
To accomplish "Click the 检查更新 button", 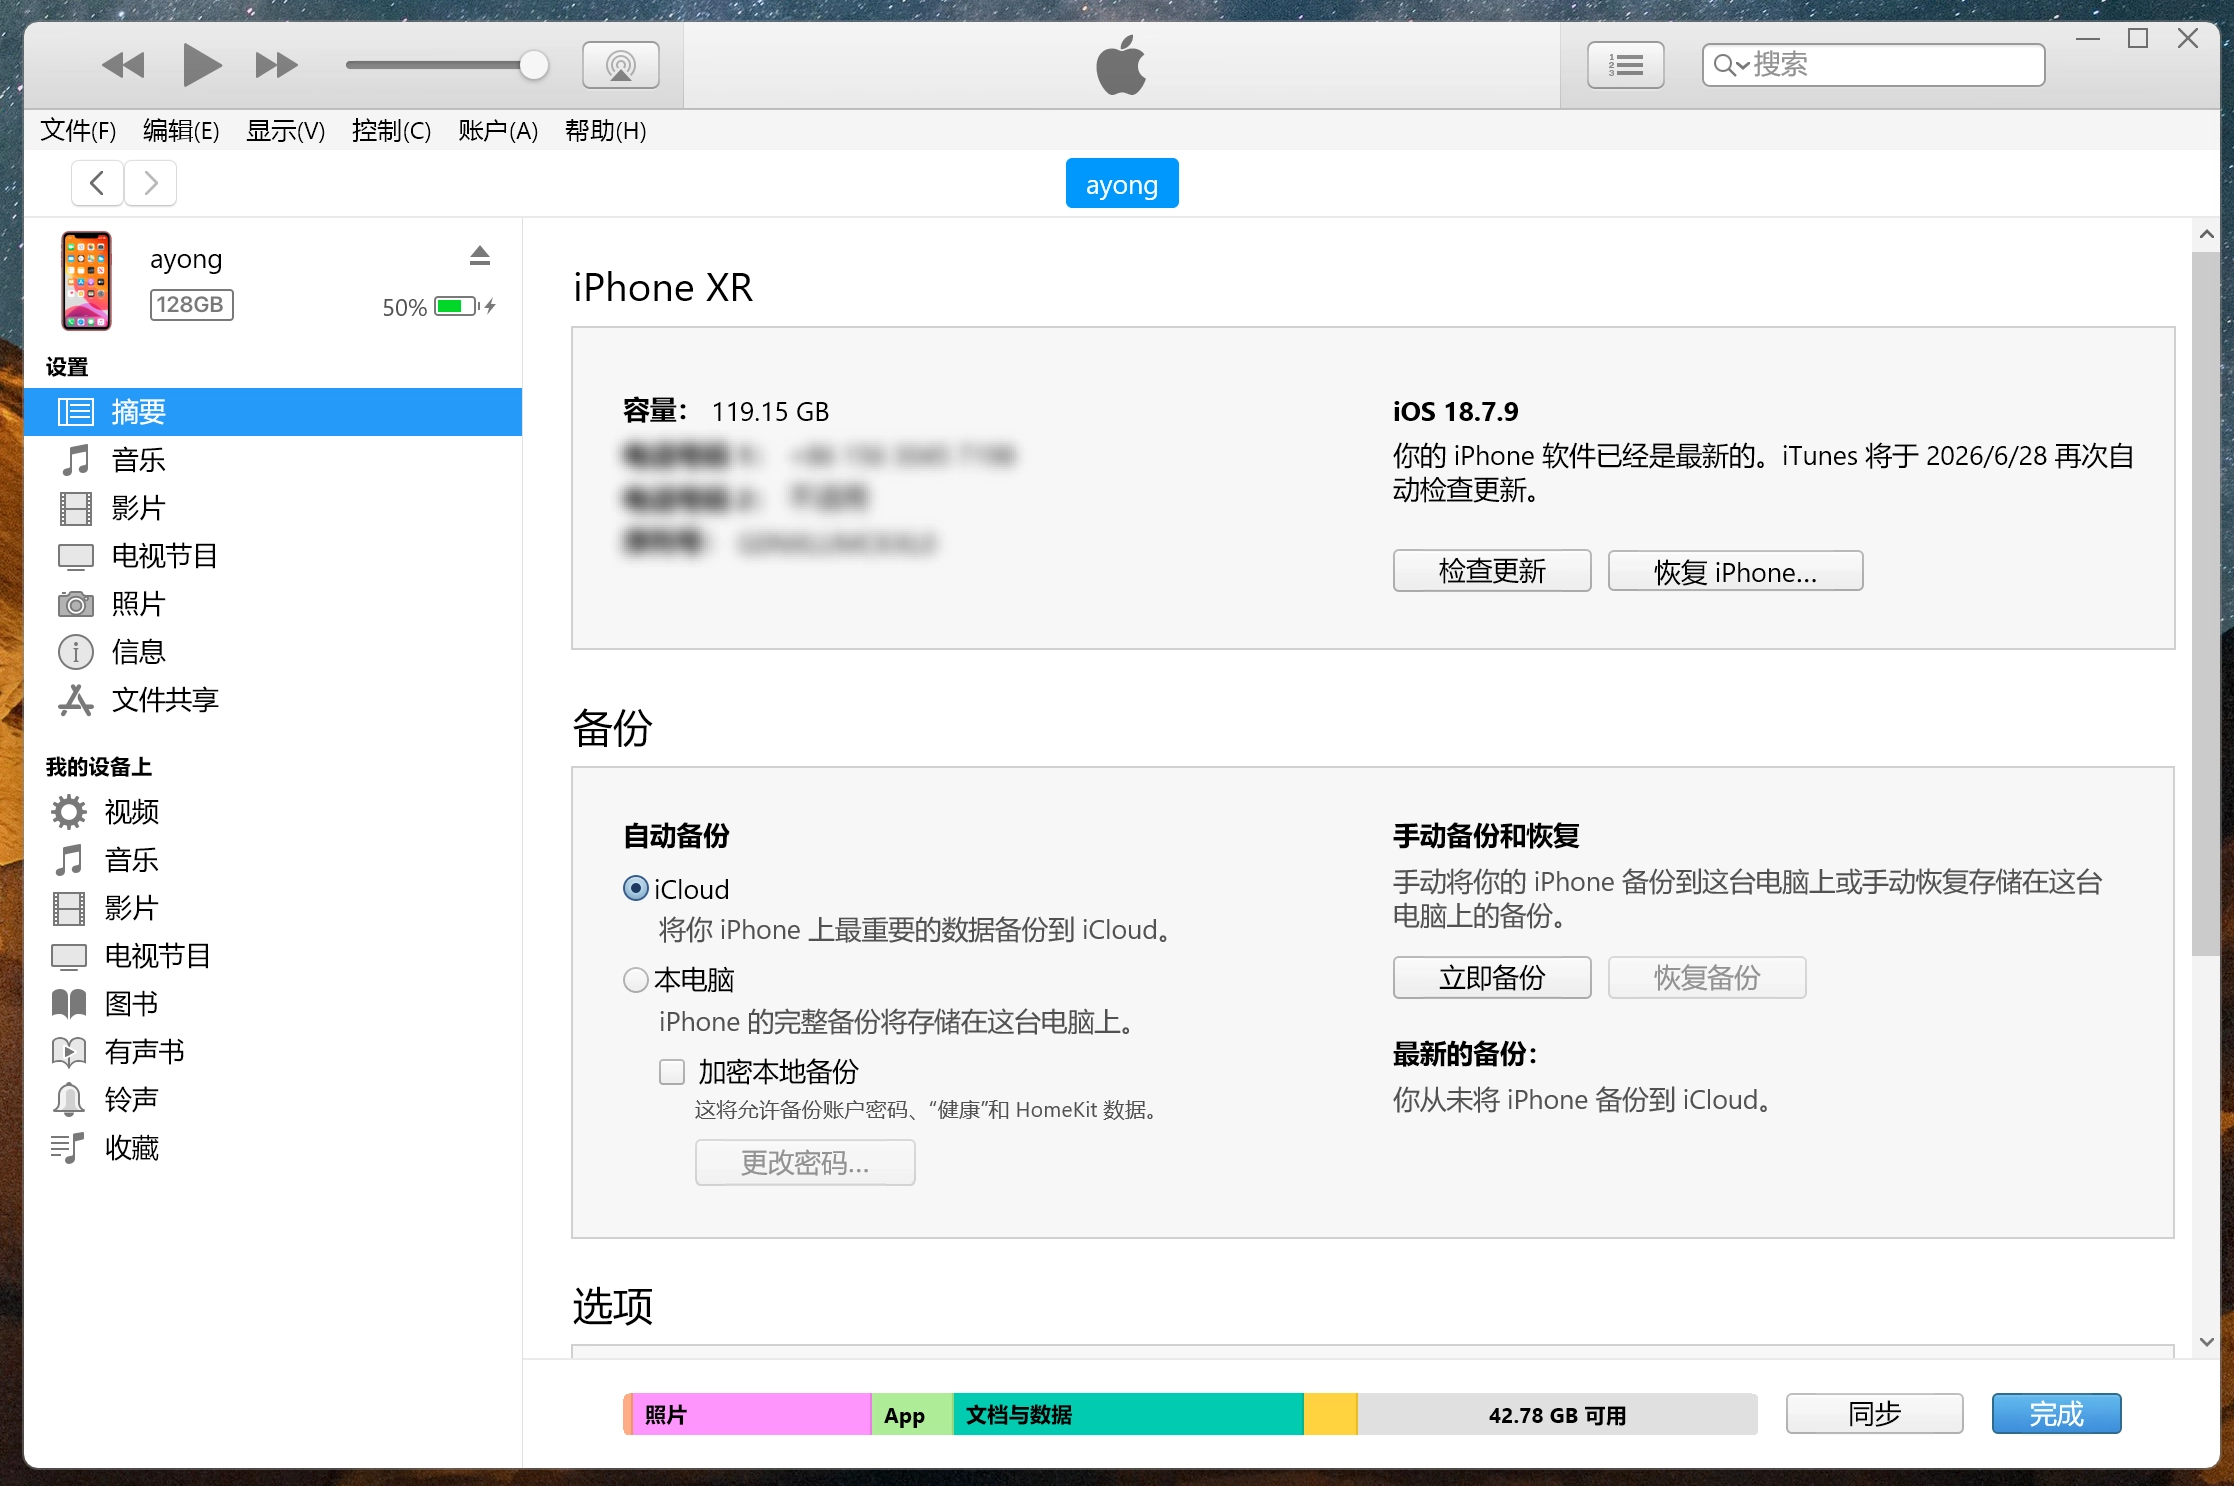I will coord(1492,571).
